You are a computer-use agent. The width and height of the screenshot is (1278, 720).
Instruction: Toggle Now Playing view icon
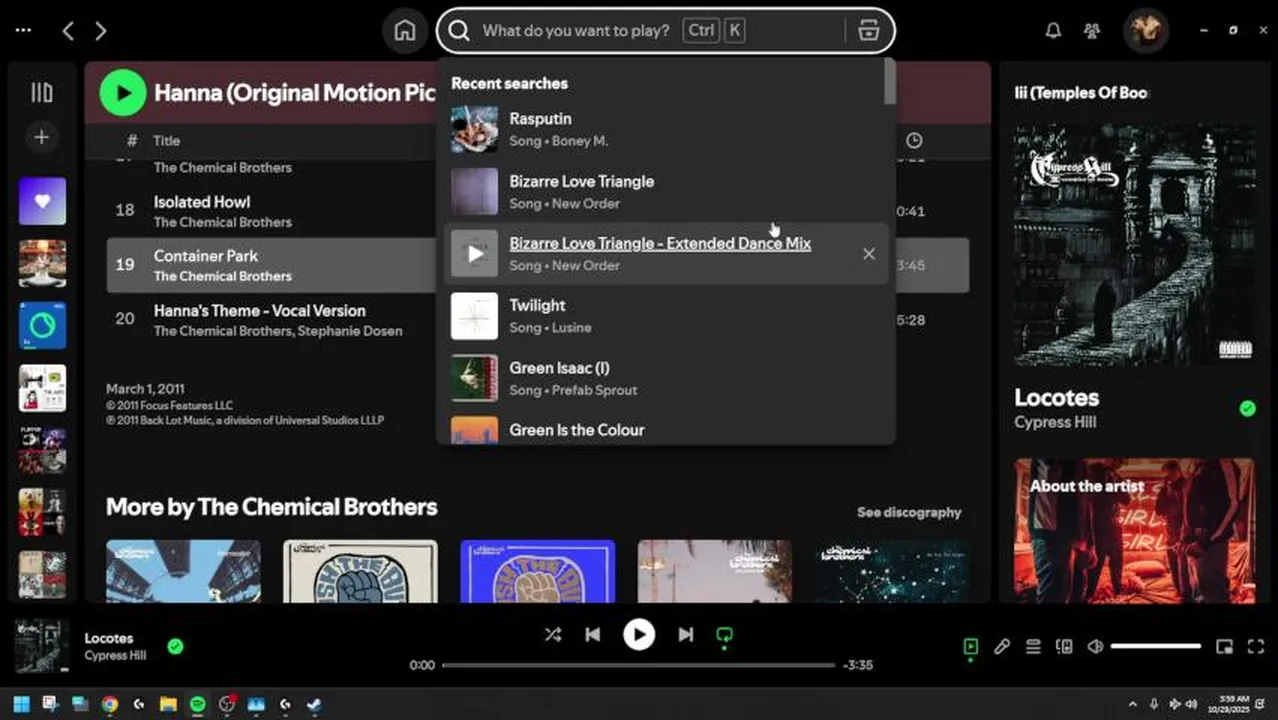[x=970, y=647]
